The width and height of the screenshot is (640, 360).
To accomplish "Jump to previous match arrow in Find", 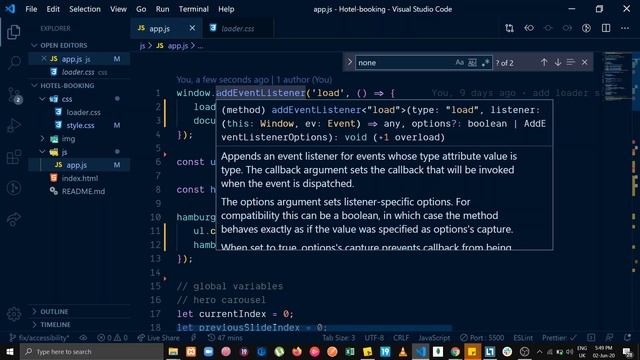I will (544, 62).
